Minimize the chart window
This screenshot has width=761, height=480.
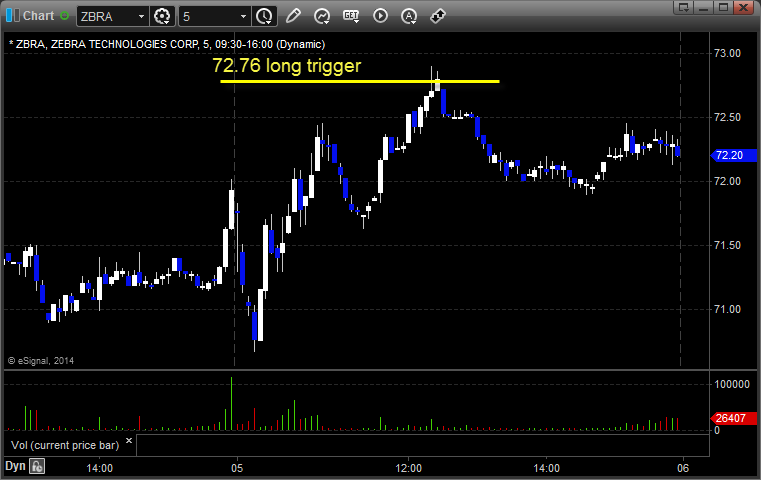pos(704,7)
